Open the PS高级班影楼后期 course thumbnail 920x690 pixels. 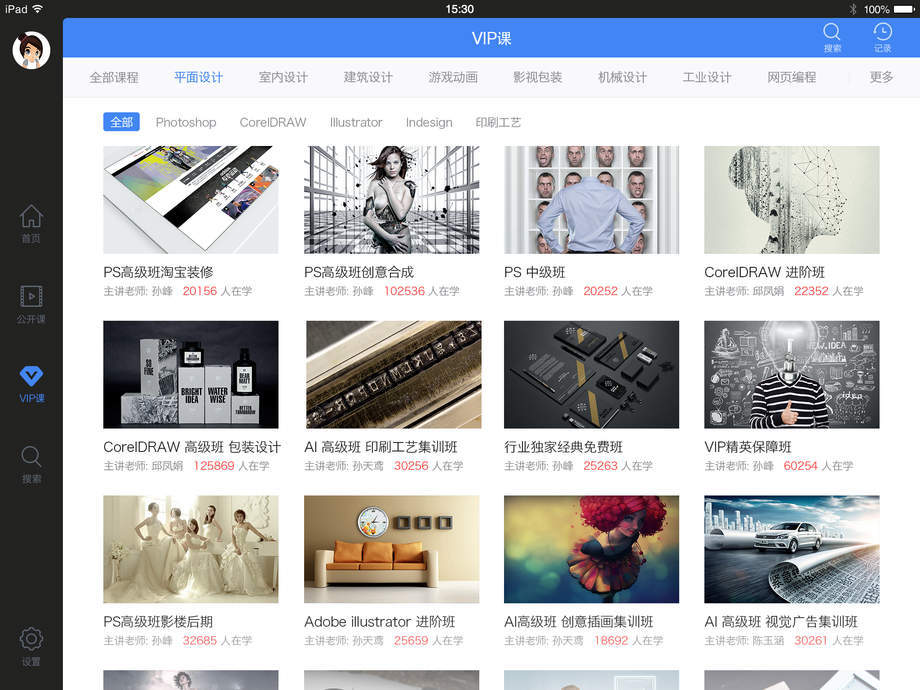tap(191, 549)
